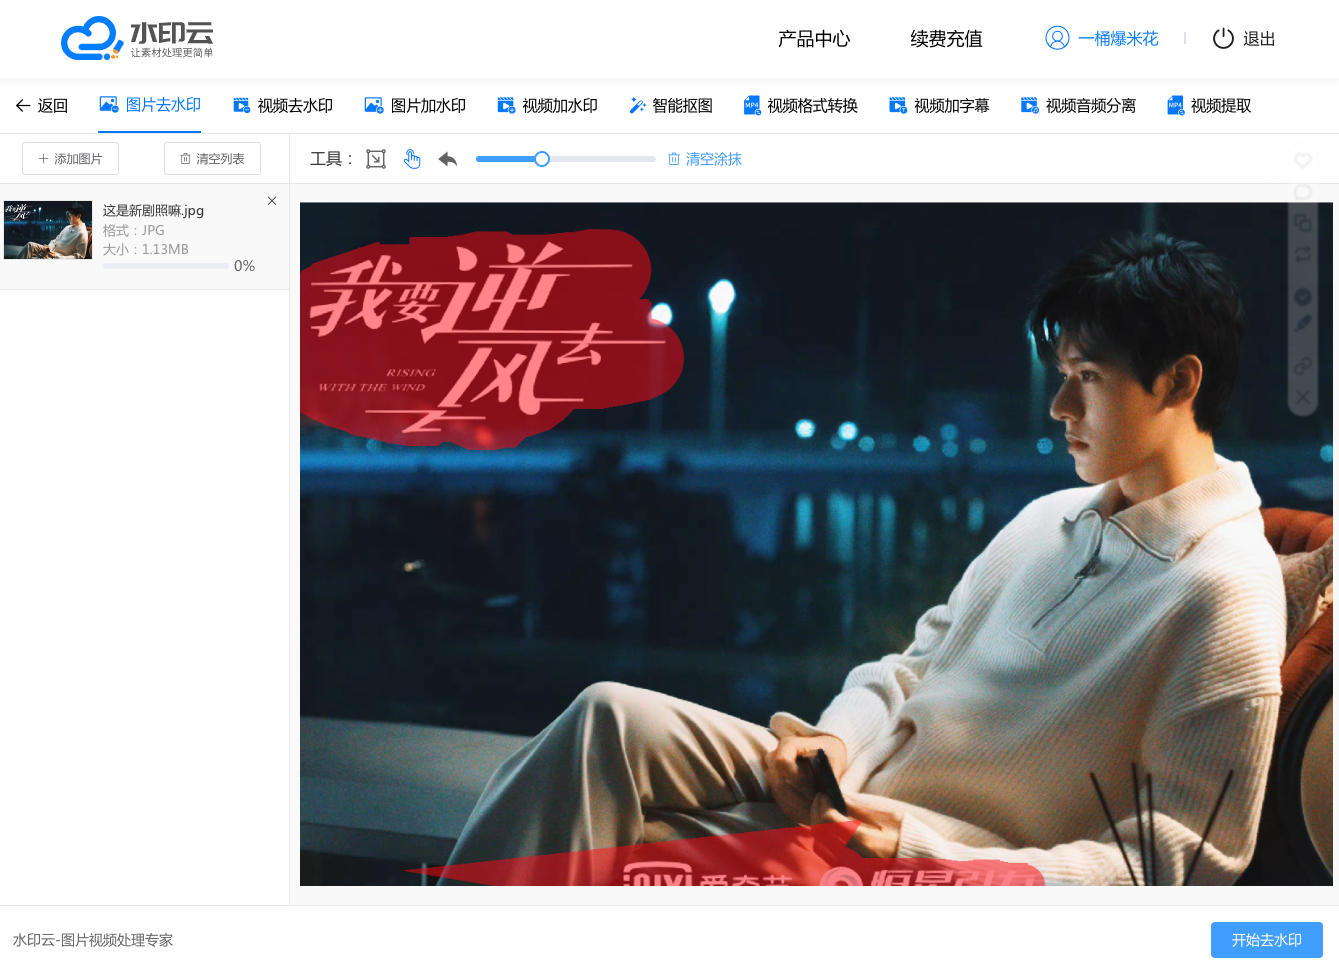Click the 清空列表 button
This screenshot has height=964, width=1339.
212,159
